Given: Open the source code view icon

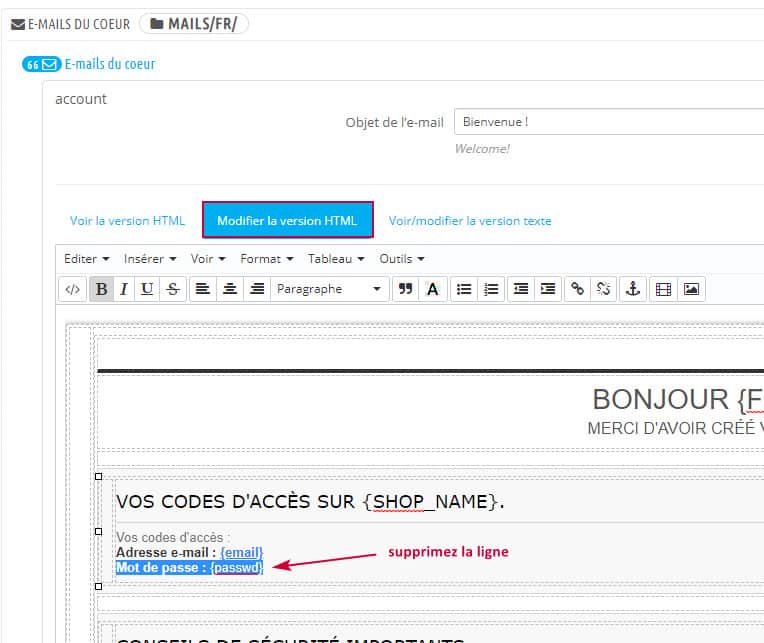Looking at the screenshot, I should (72, 289).
